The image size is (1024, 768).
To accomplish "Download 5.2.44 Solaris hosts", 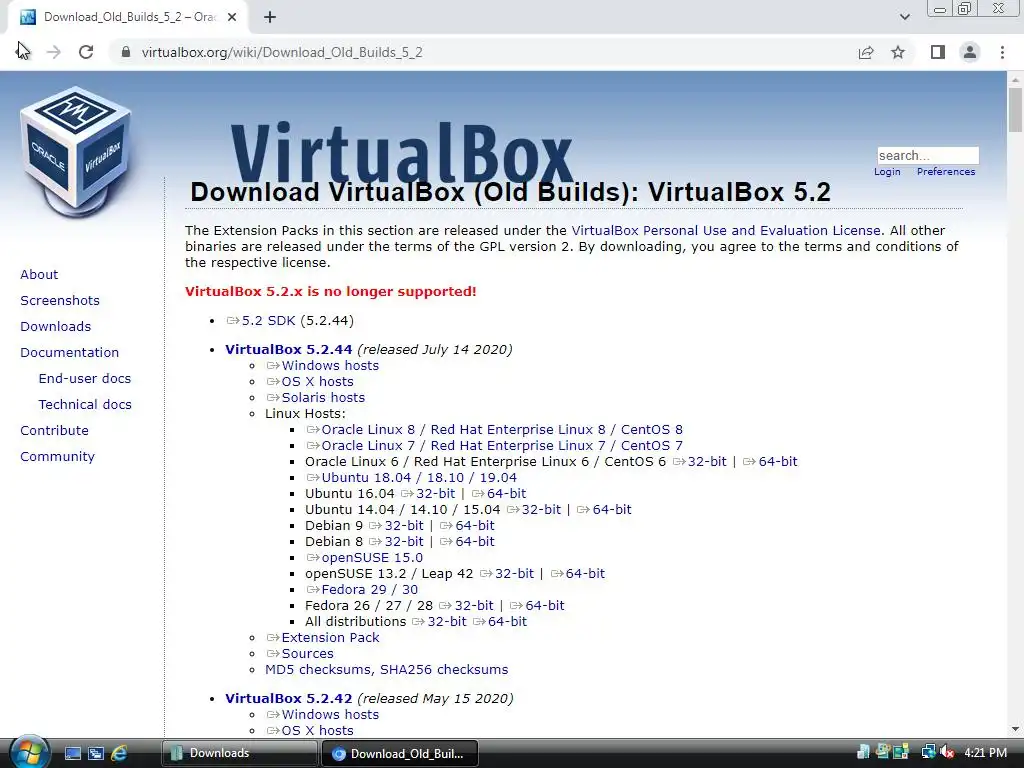I will [323, 398].
